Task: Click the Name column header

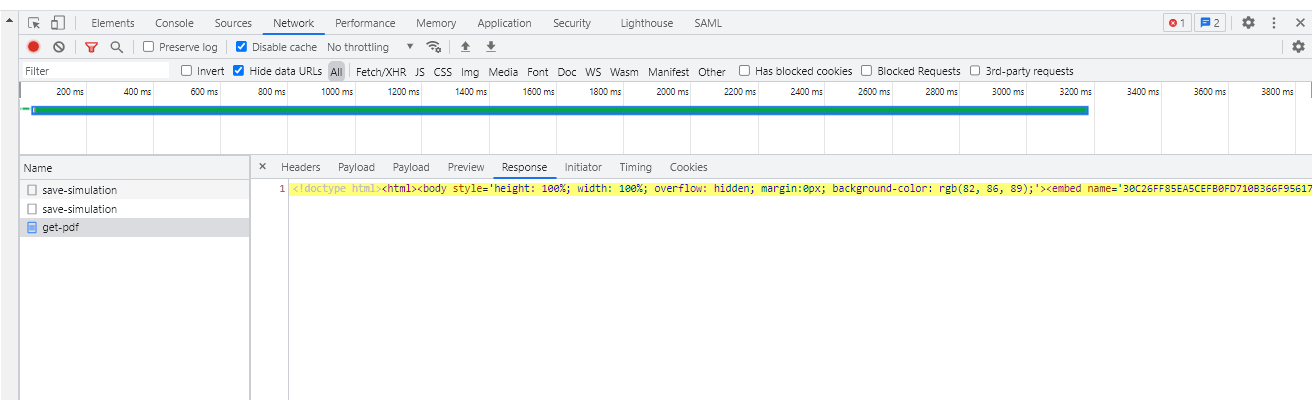Action: 134,168
